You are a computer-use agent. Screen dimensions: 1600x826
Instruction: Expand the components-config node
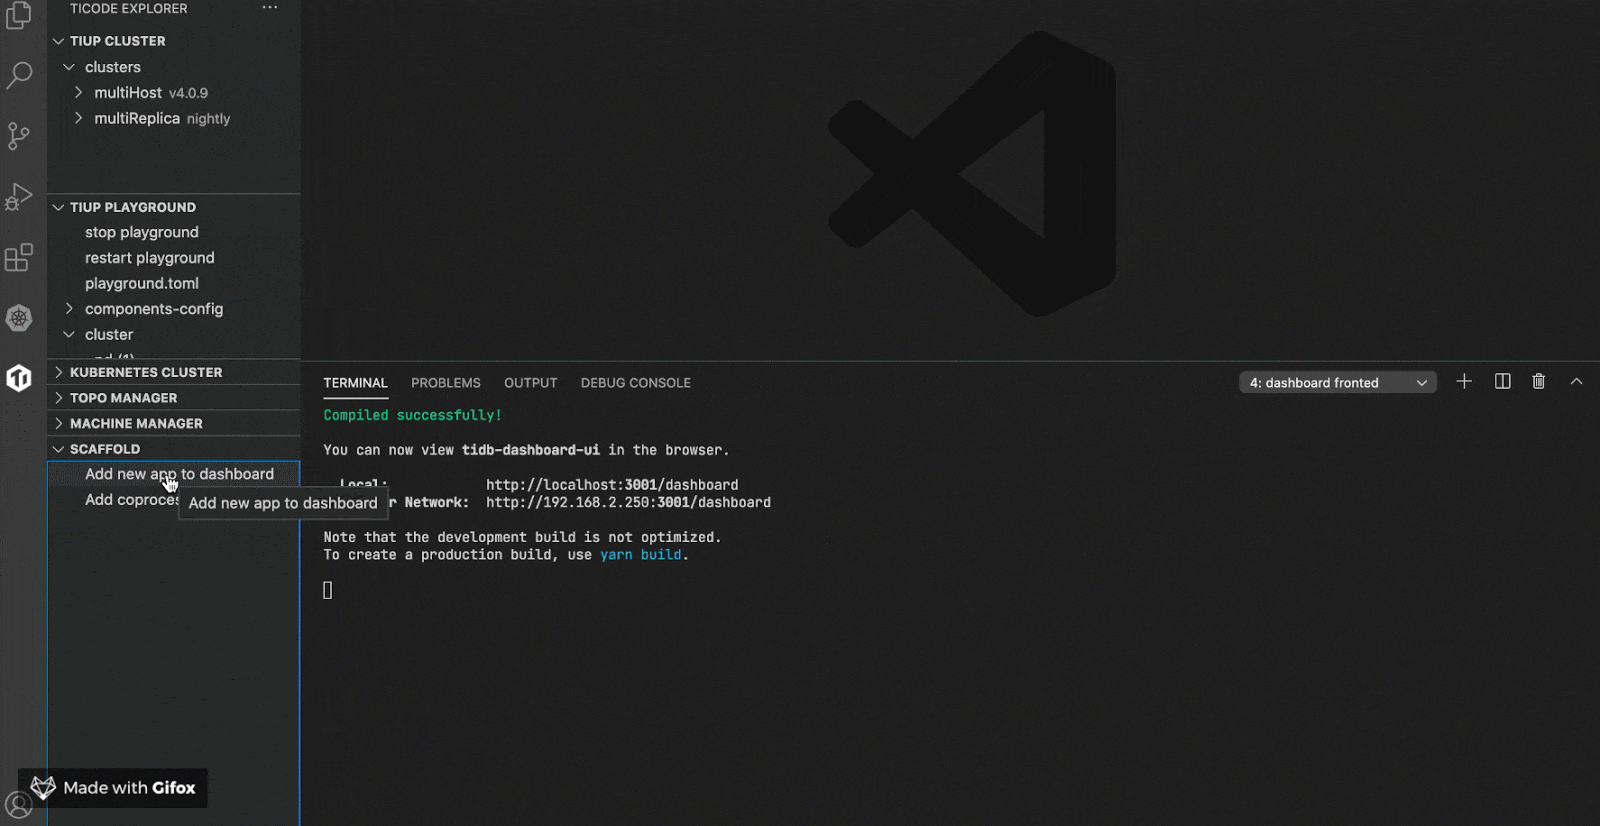[69, 309]
